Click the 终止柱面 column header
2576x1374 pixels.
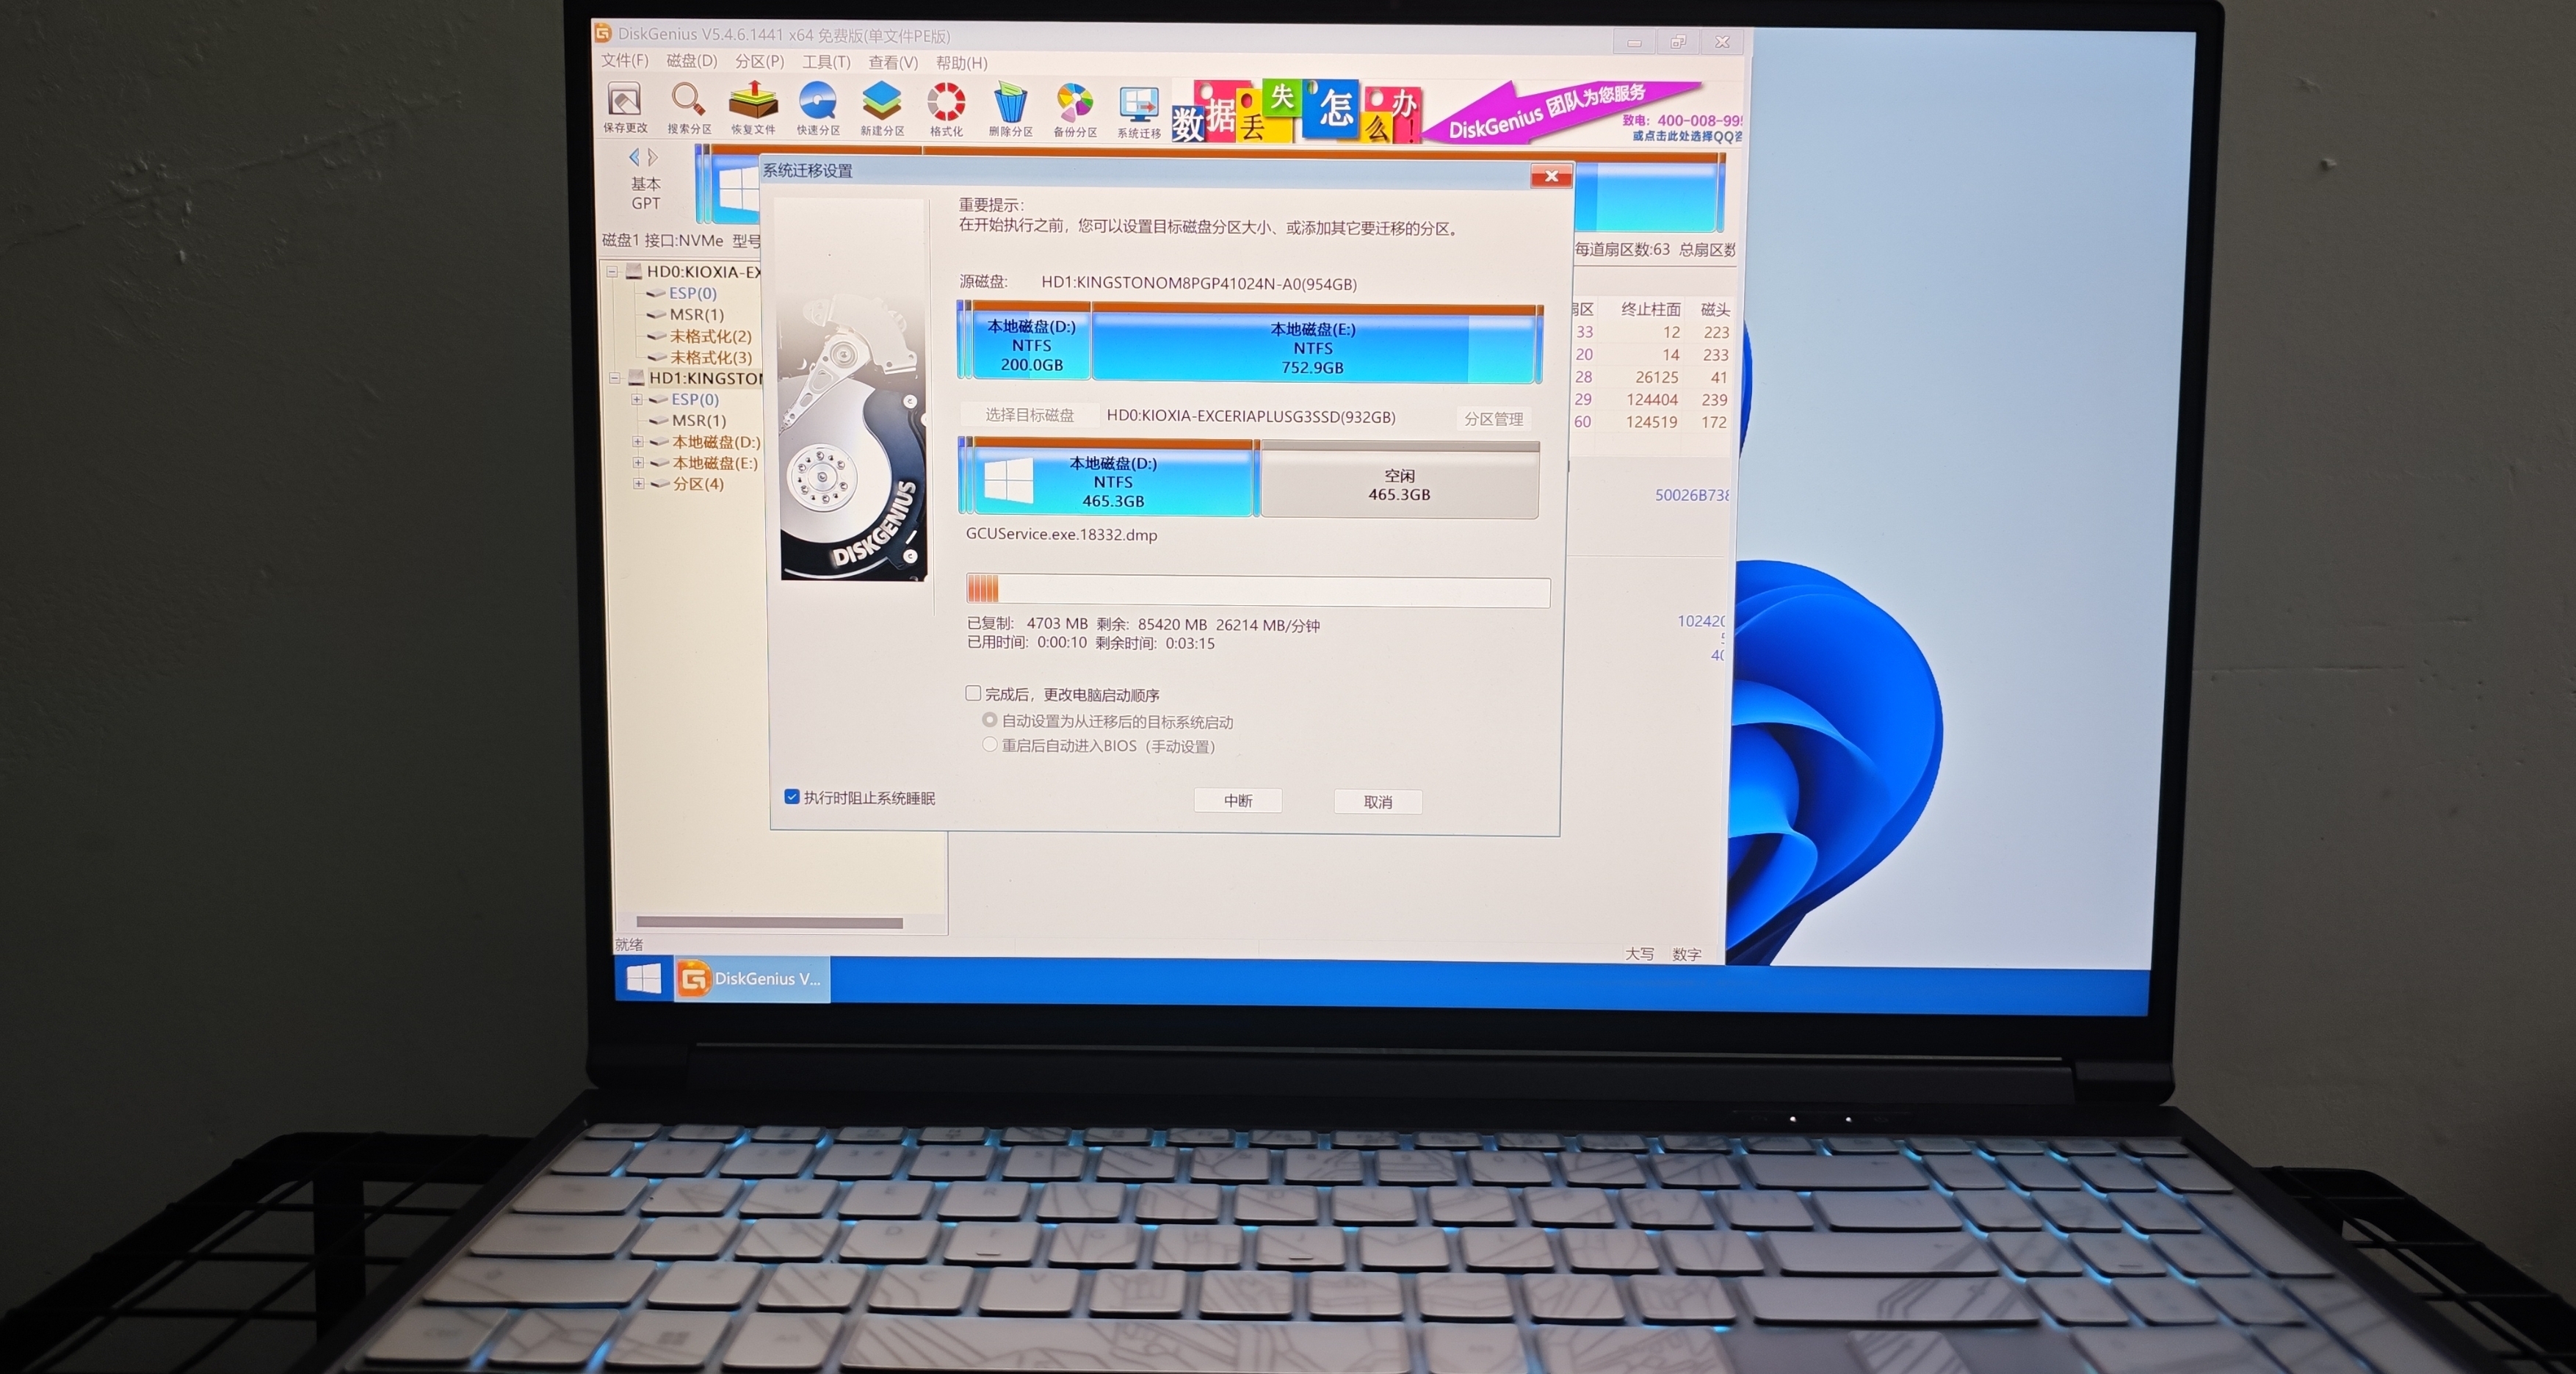[x=1650, y=309]
